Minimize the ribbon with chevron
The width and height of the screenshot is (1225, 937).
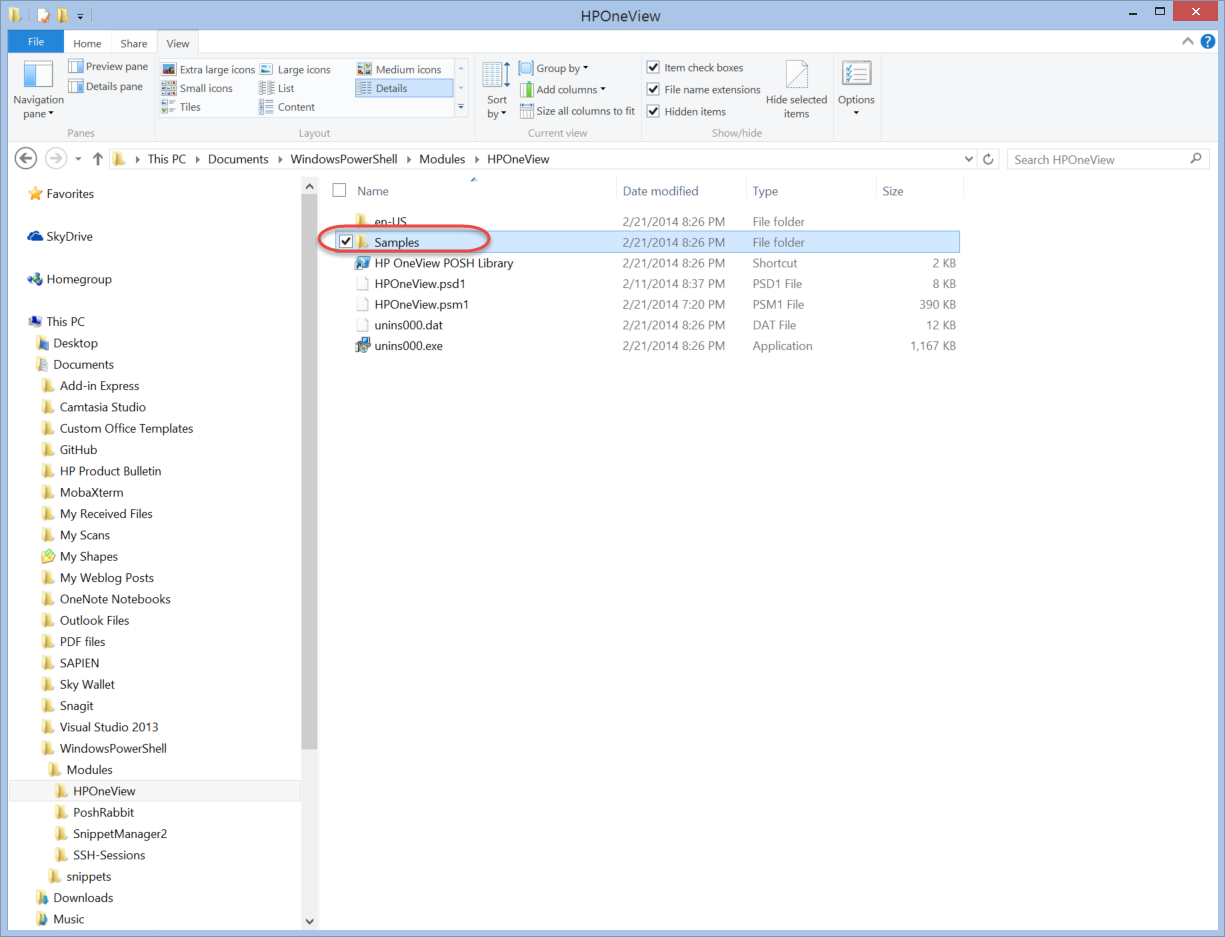1188,42
